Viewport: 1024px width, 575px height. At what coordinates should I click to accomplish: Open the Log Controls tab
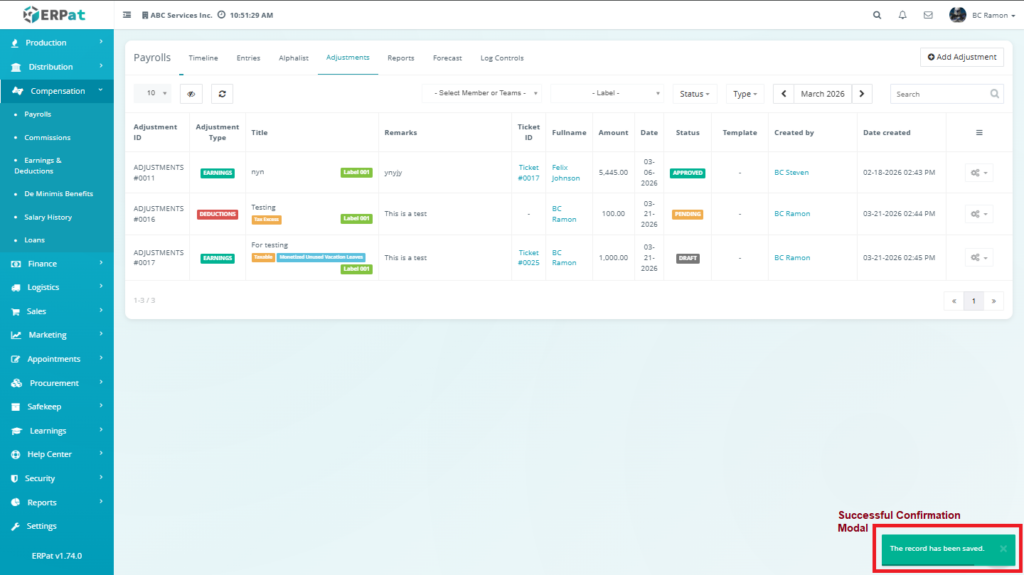point(502,58)
